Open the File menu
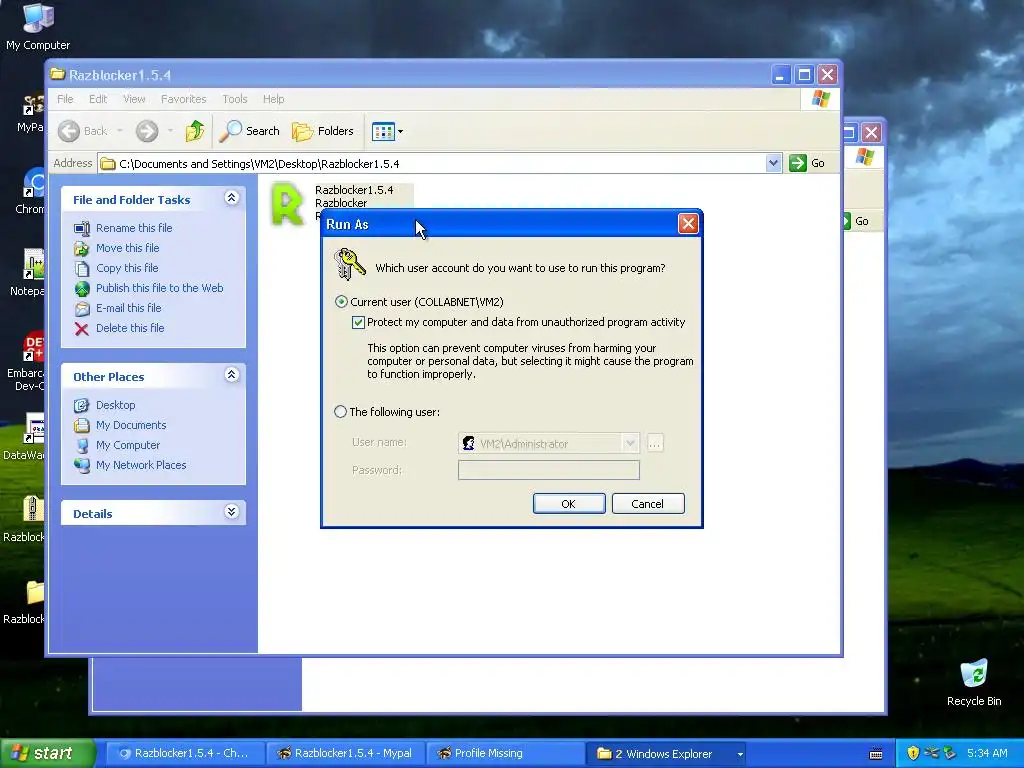Viewport: 1024px width, 768px height. [x=65, y=99]
